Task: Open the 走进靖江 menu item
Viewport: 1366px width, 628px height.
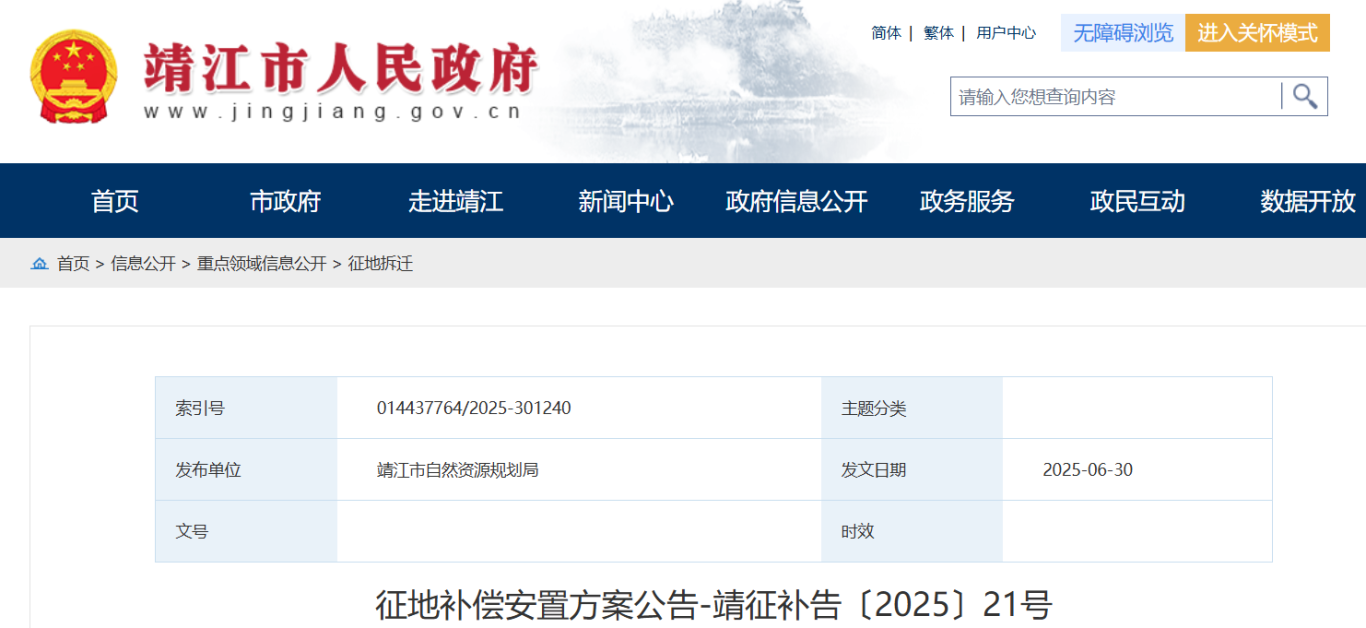Action: click(455, 201)
